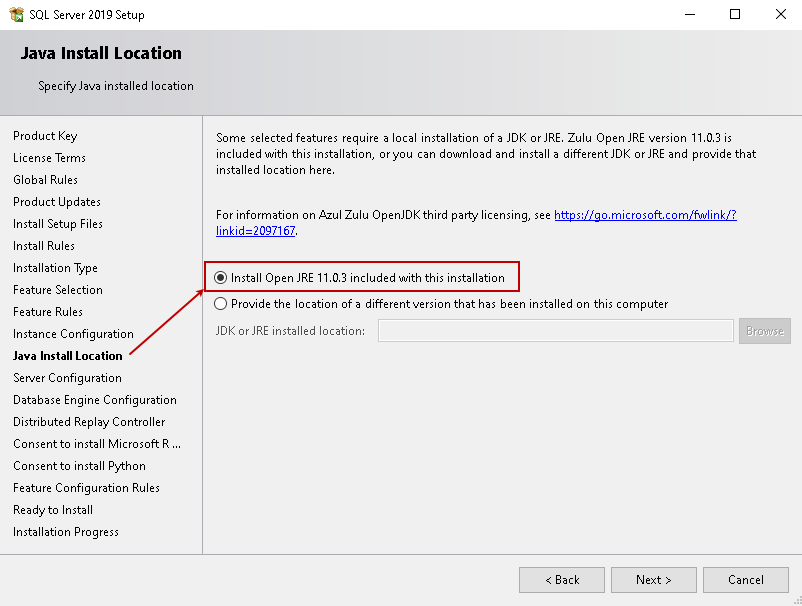Screen dimensions: 802x606
Task: Select Ready to Install step
Action: click(53, 510)
